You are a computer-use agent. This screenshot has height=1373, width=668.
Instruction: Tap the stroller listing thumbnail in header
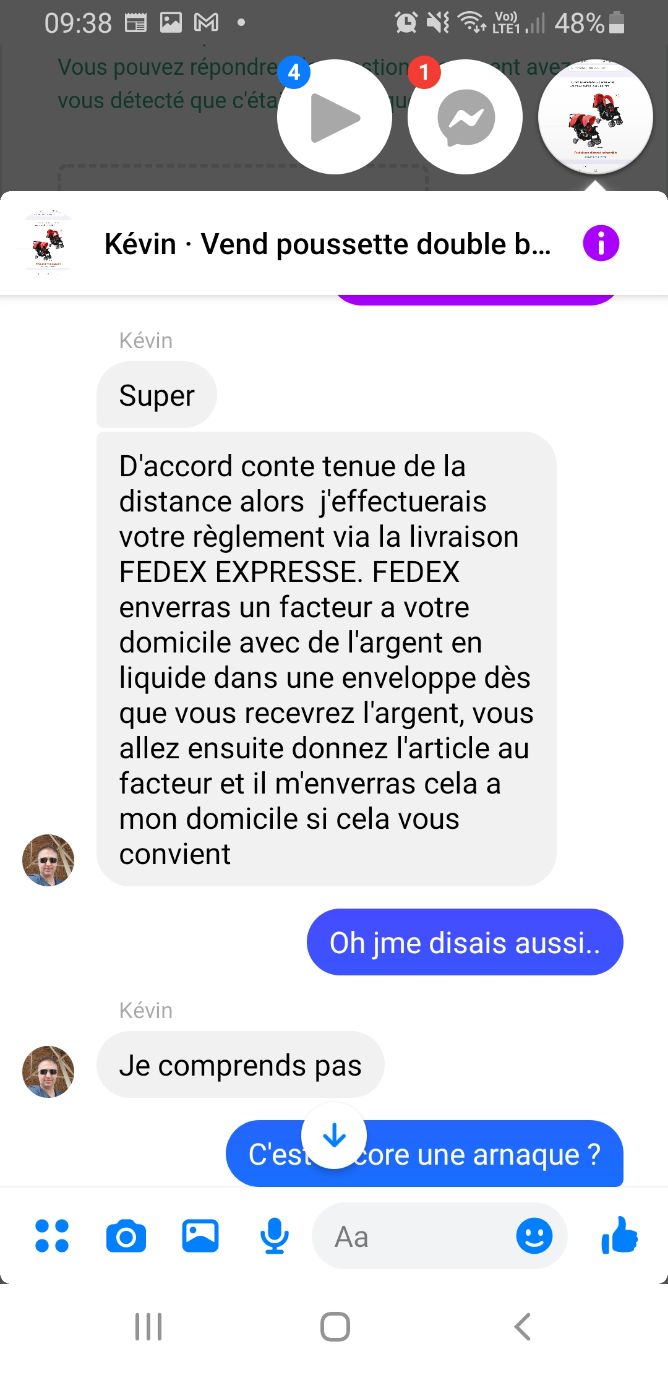tap(48, 242)
